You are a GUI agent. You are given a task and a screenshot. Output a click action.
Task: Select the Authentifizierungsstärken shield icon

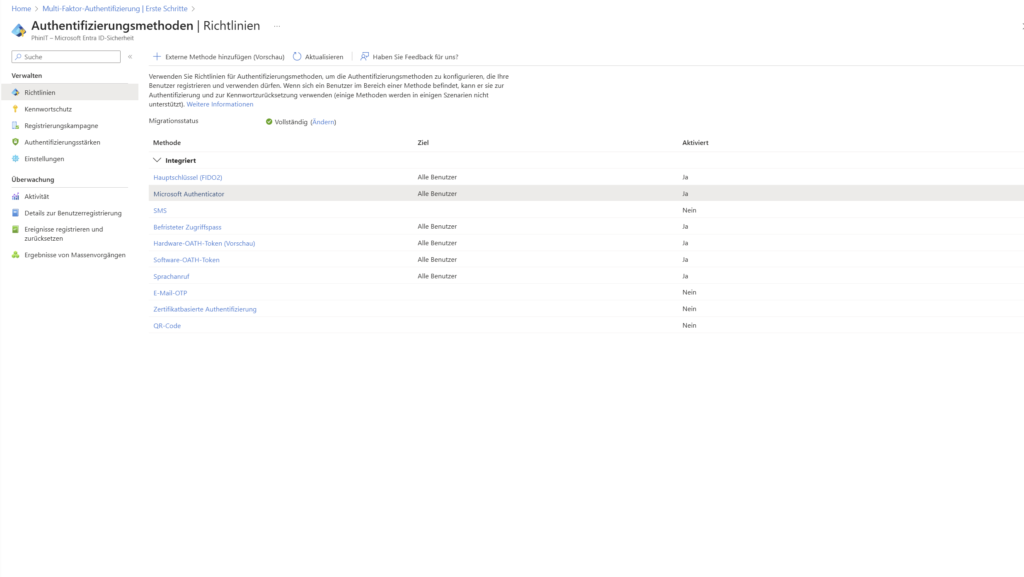tap(15, 142)
